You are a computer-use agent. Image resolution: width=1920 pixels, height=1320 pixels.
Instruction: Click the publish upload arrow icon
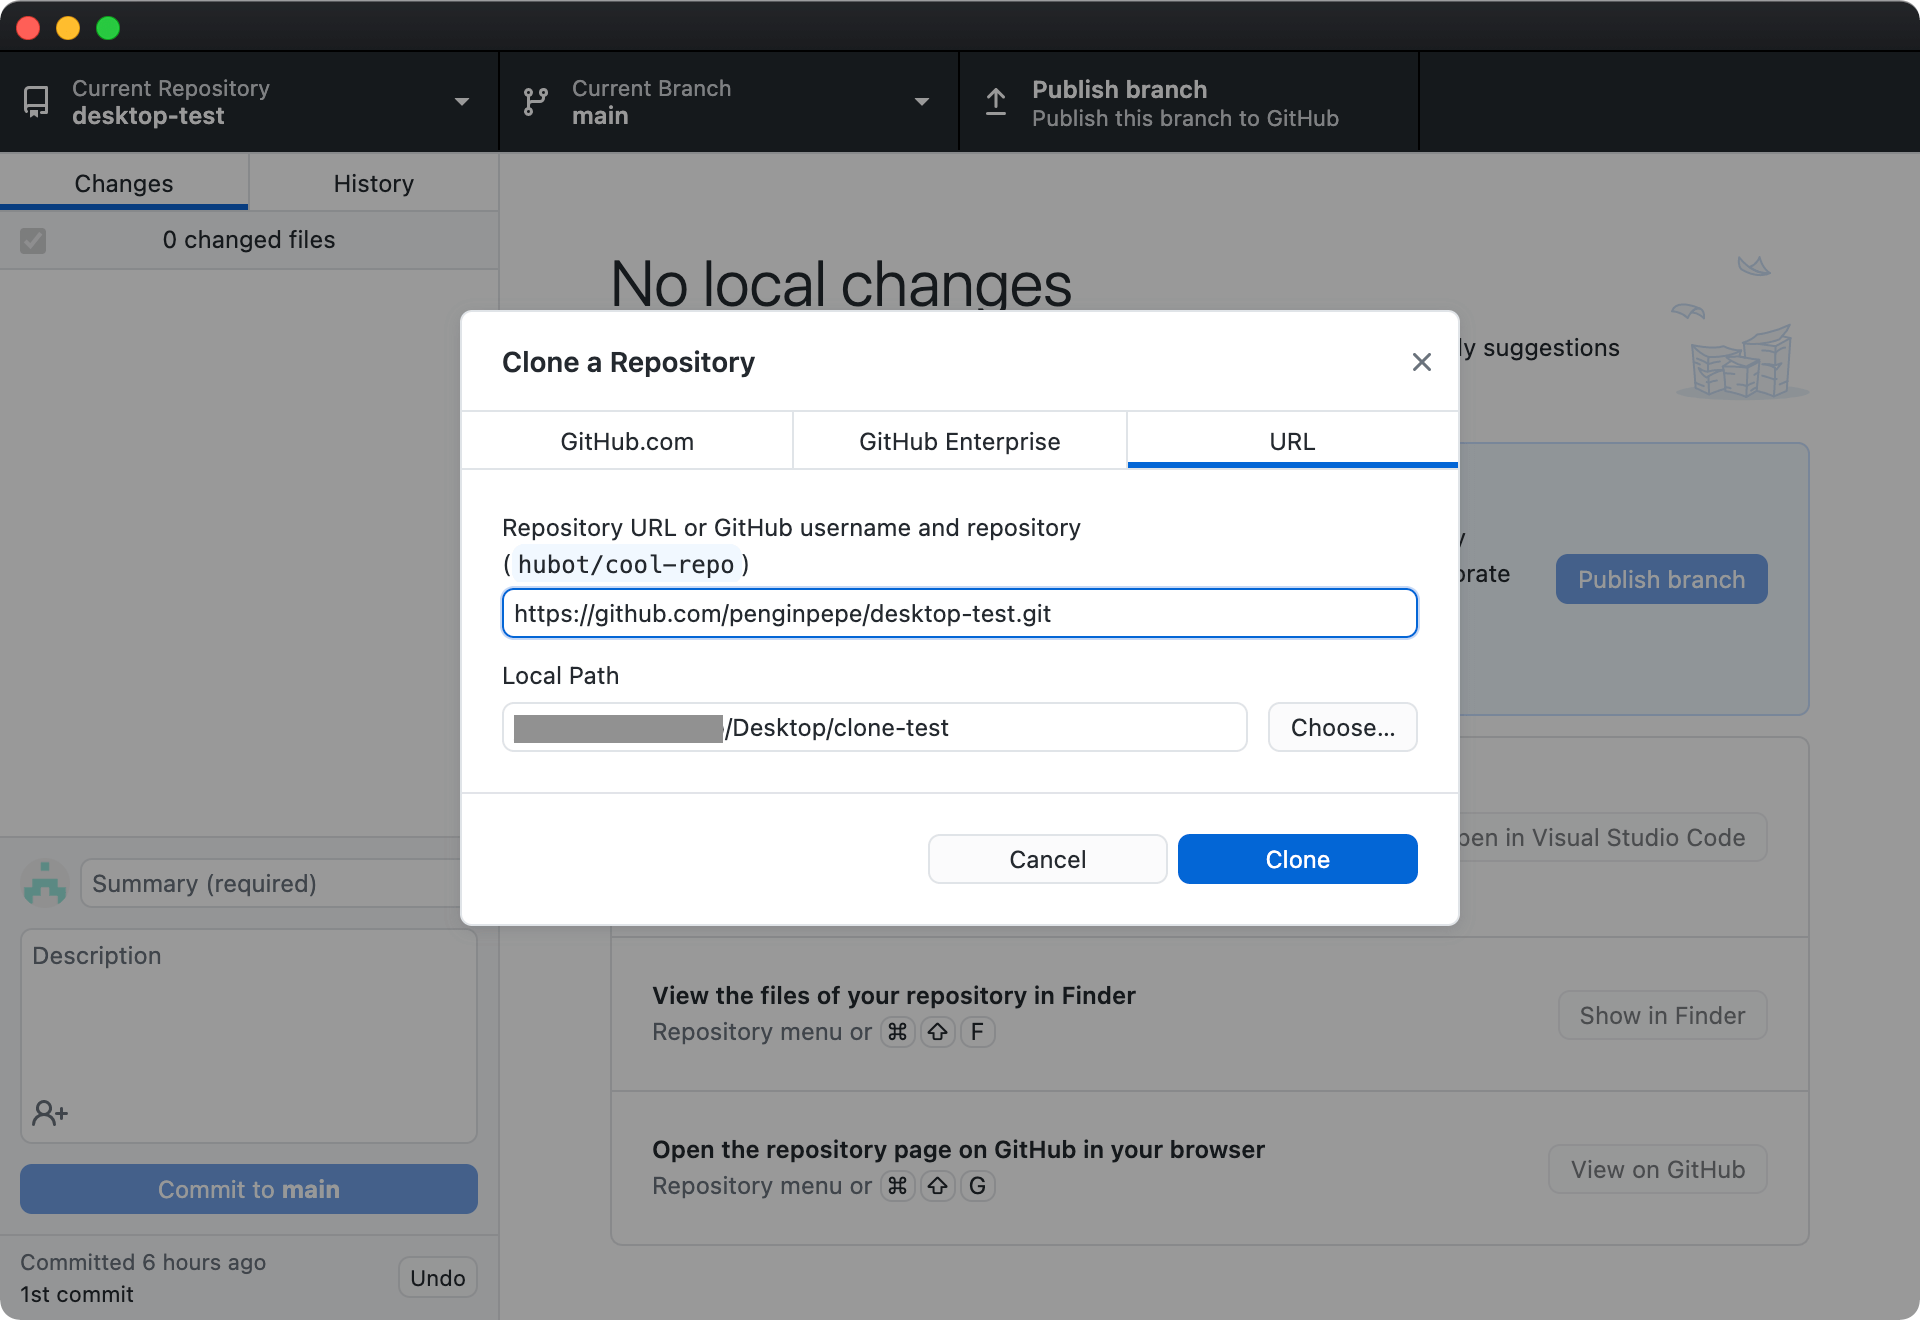click(996, 102)
